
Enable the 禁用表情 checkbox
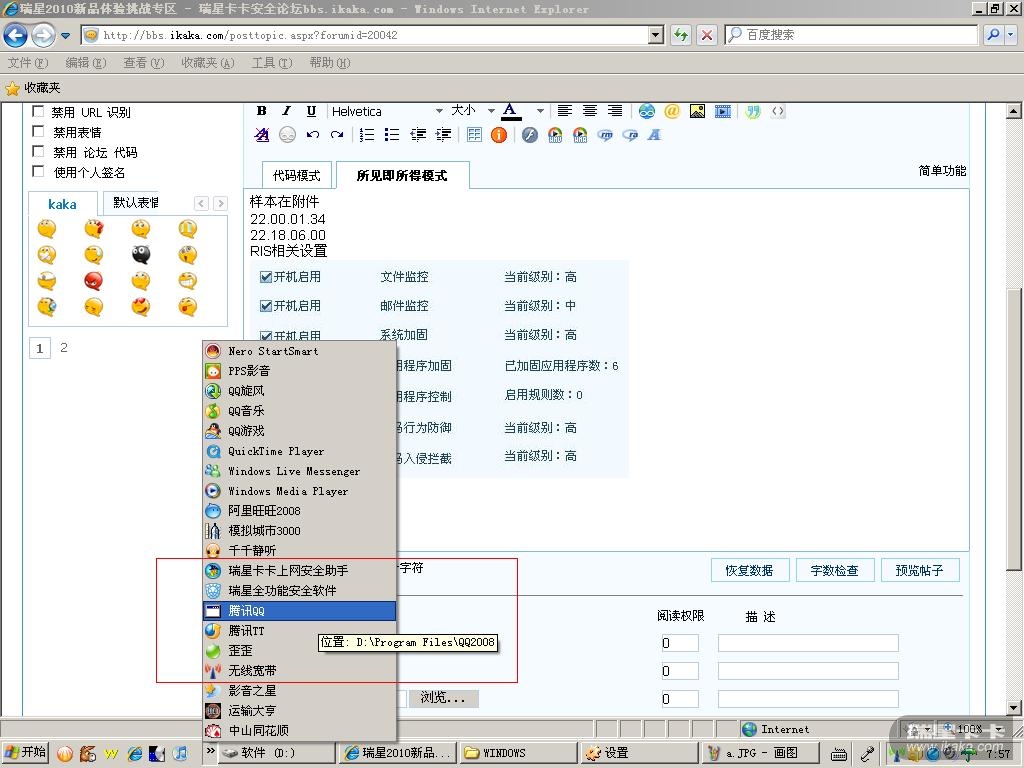pyautogui.click(x=39, y=132)
